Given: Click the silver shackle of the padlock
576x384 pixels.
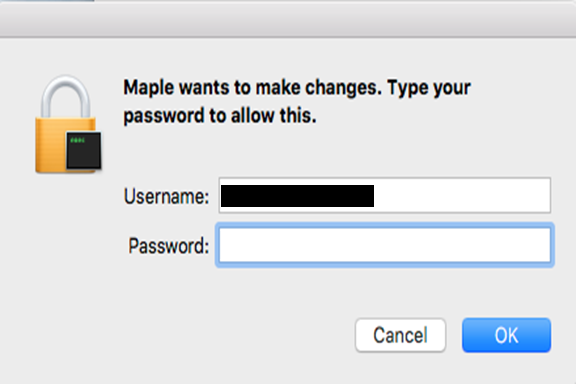Looking at the screenshot, I should pos(65,96).
